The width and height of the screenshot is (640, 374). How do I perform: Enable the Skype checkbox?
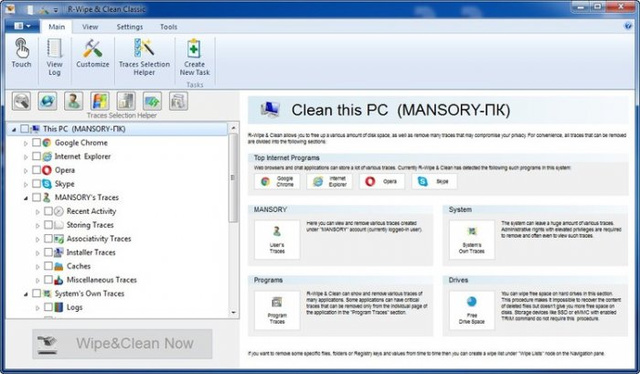tap(36, 184)
